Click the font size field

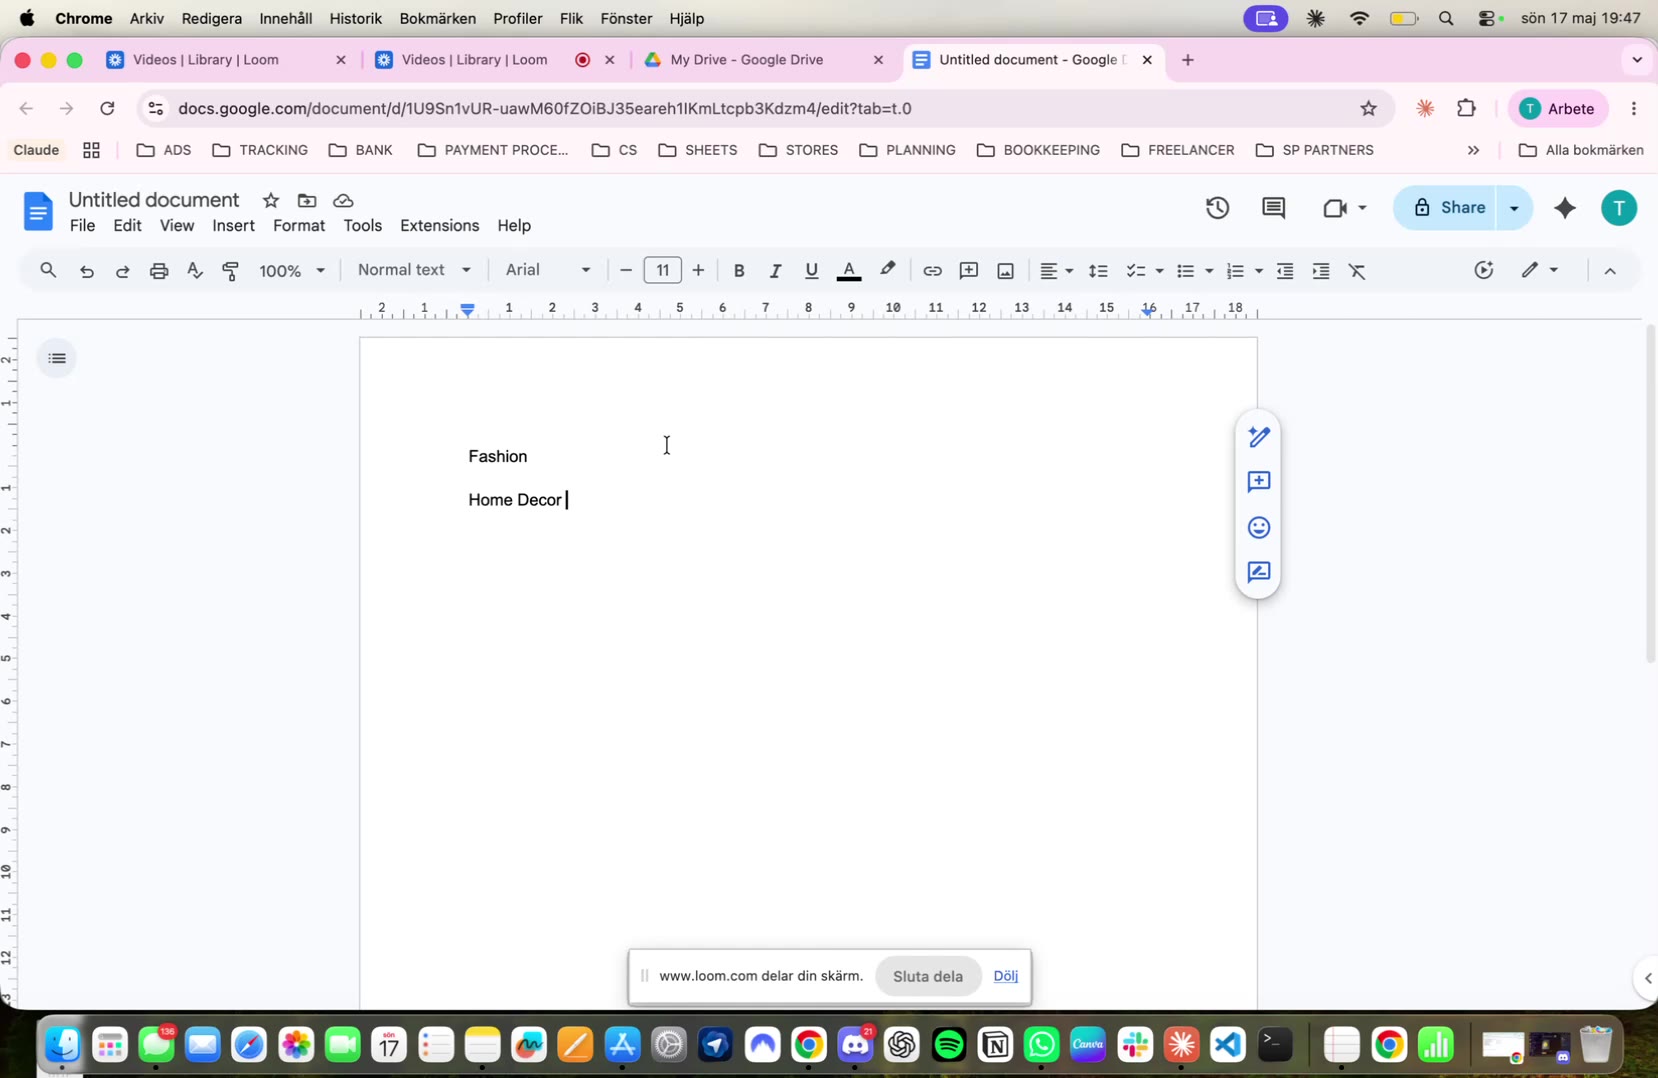pos(663,271)
